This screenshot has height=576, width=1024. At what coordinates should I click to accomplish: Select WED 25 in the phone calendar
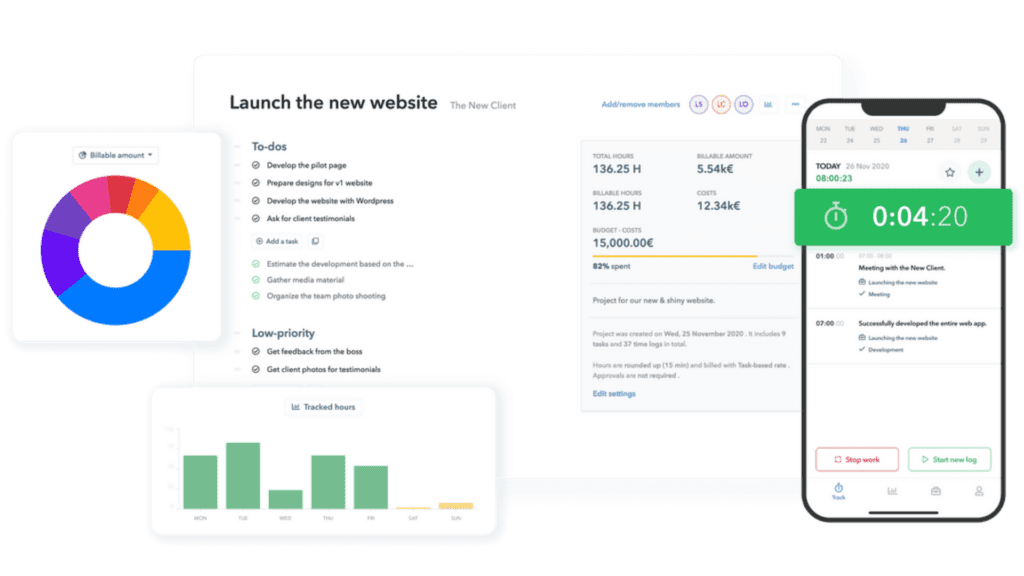(x=876, y=135)
